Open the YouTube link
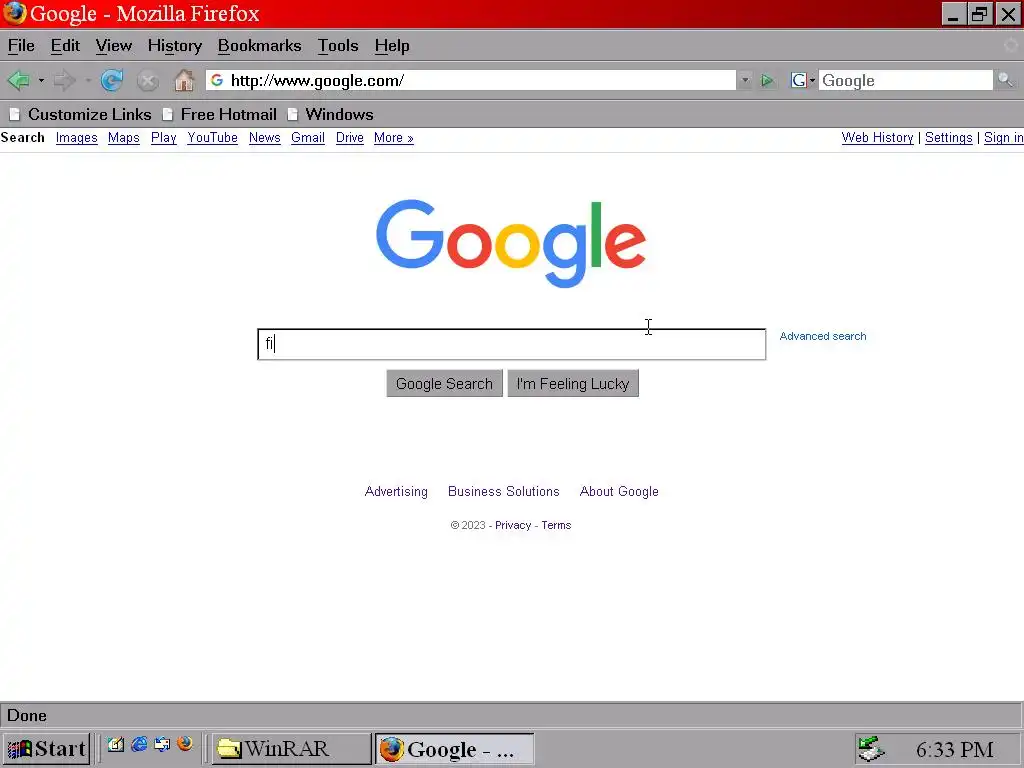The height and width of the screenshot is (768, 1024). pyautogui.click(x=212, y=138)
